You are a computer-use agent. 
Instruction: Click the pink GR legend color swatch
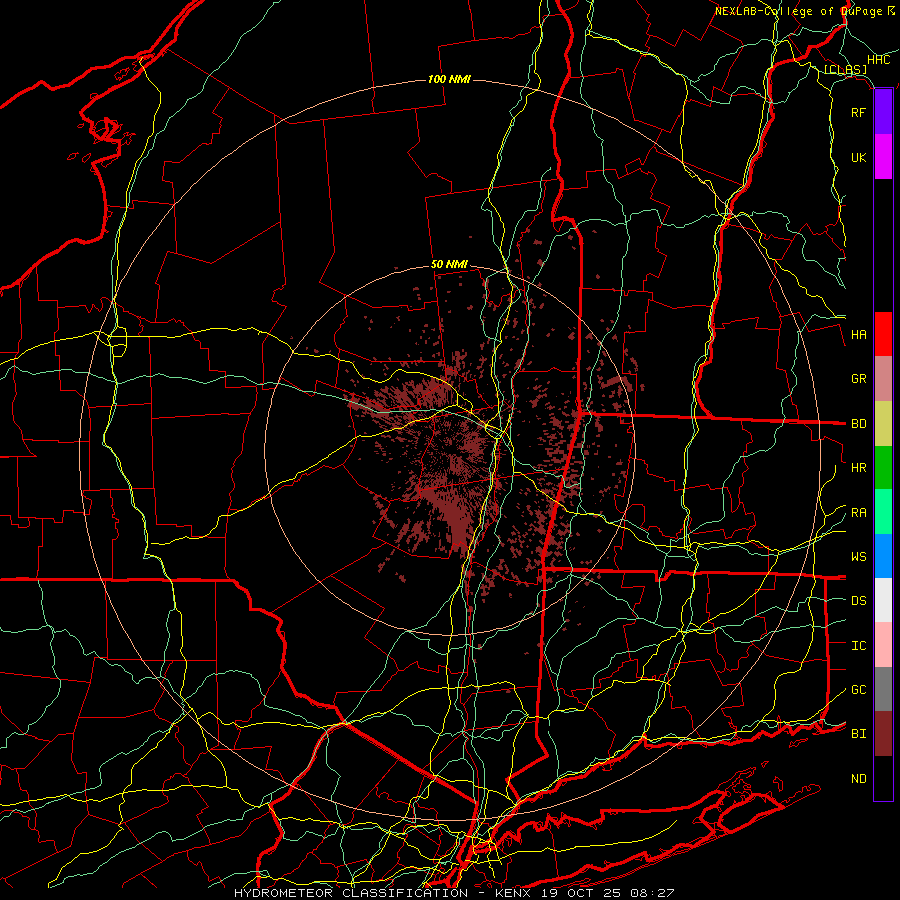883,379
